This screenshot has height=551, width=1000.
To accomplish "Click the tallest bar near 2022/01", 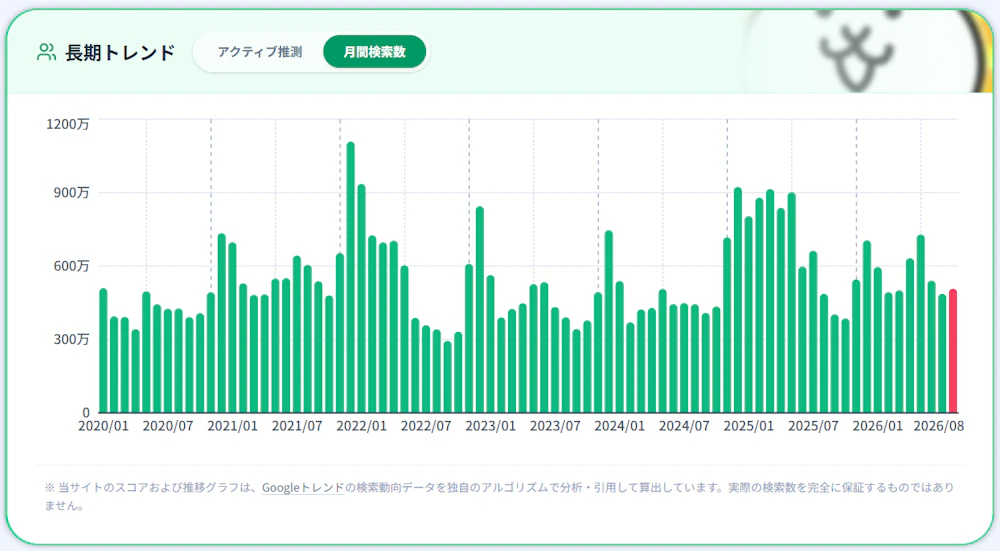I will pos(350,277).
